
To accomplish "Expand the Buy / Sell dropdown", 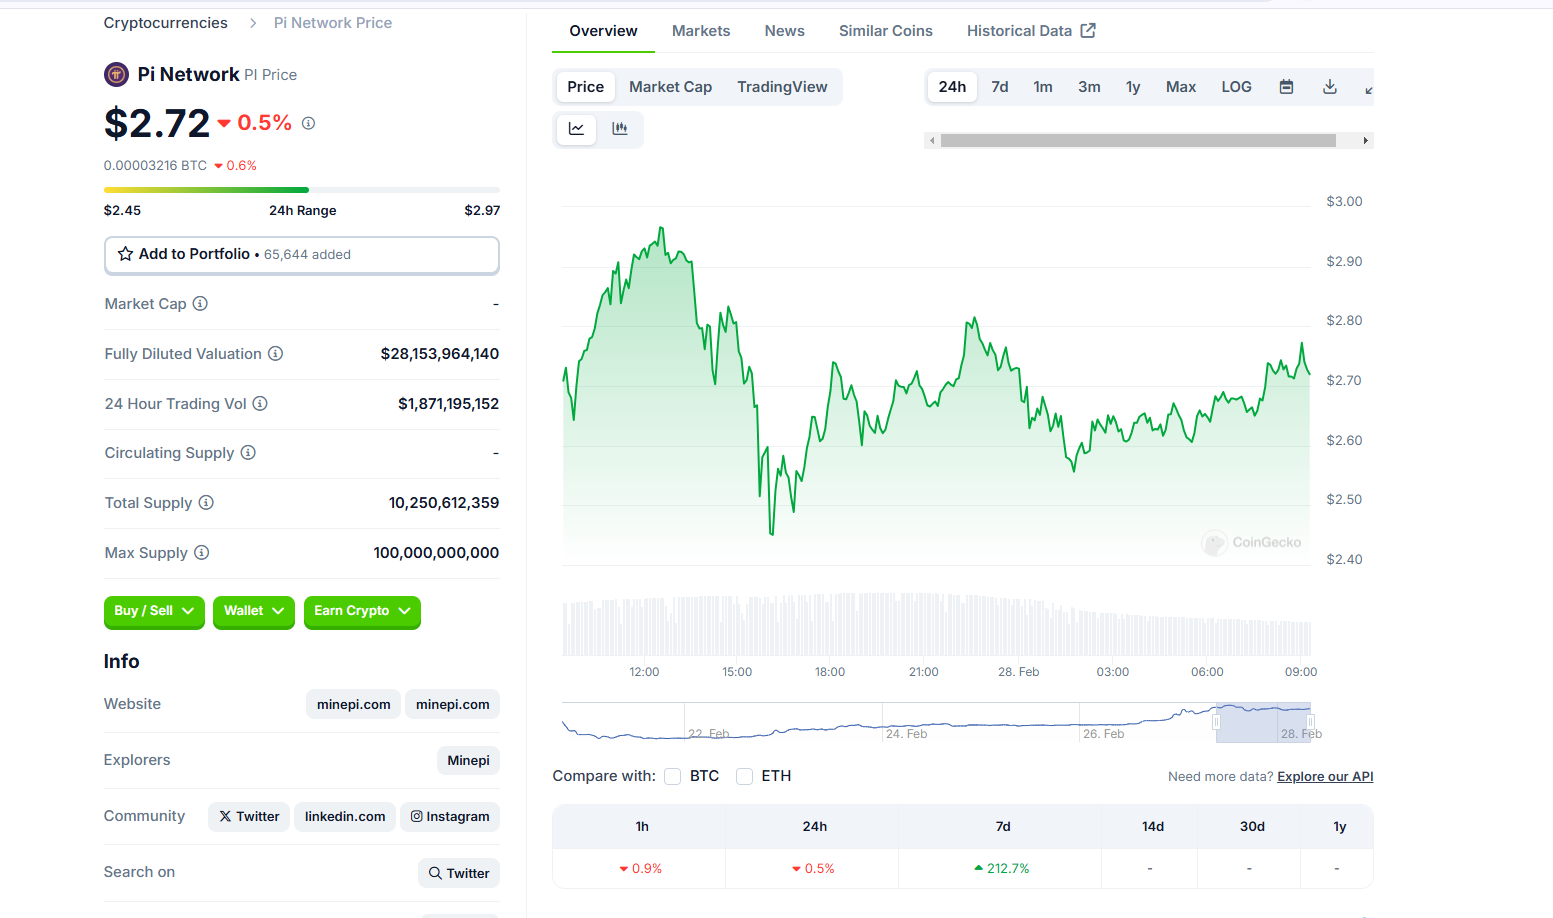I will coord(154,611).
